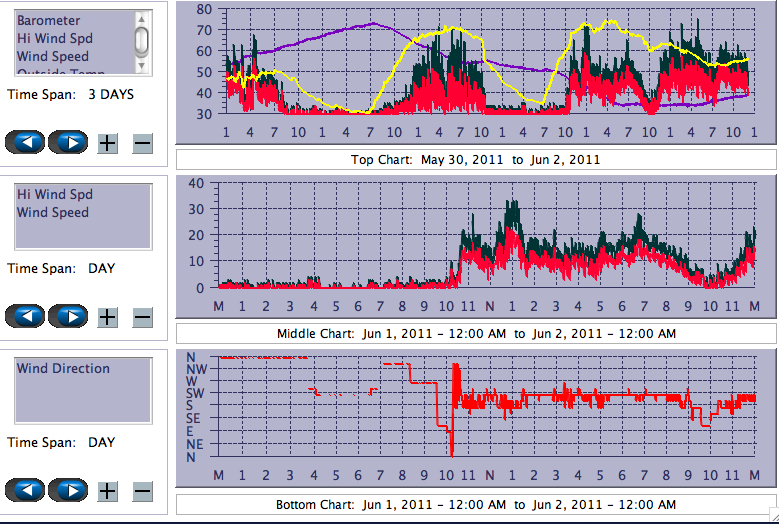The height and width of the screenshot is (524, 779).
Task: Choose Wind Speed in top chart list
Action: coord(53,57)
